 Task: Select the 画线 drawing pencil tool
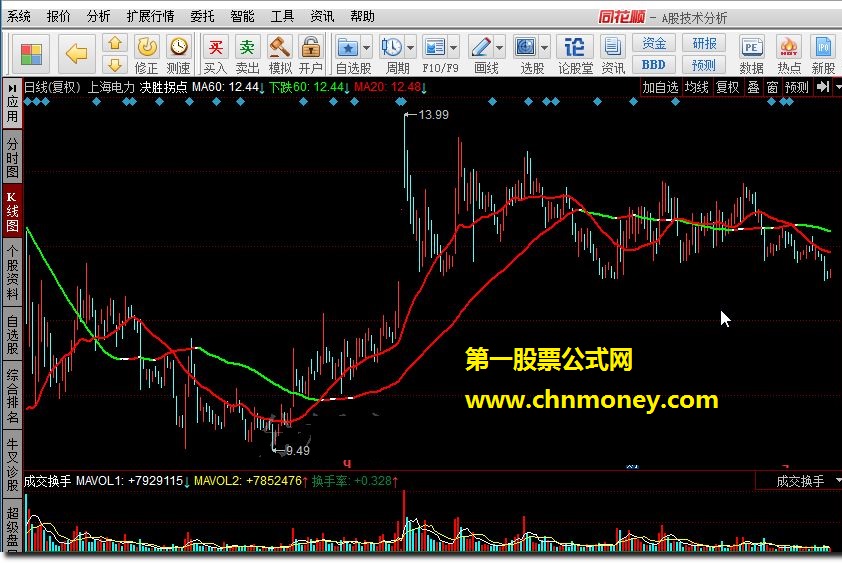pos(481,48)
